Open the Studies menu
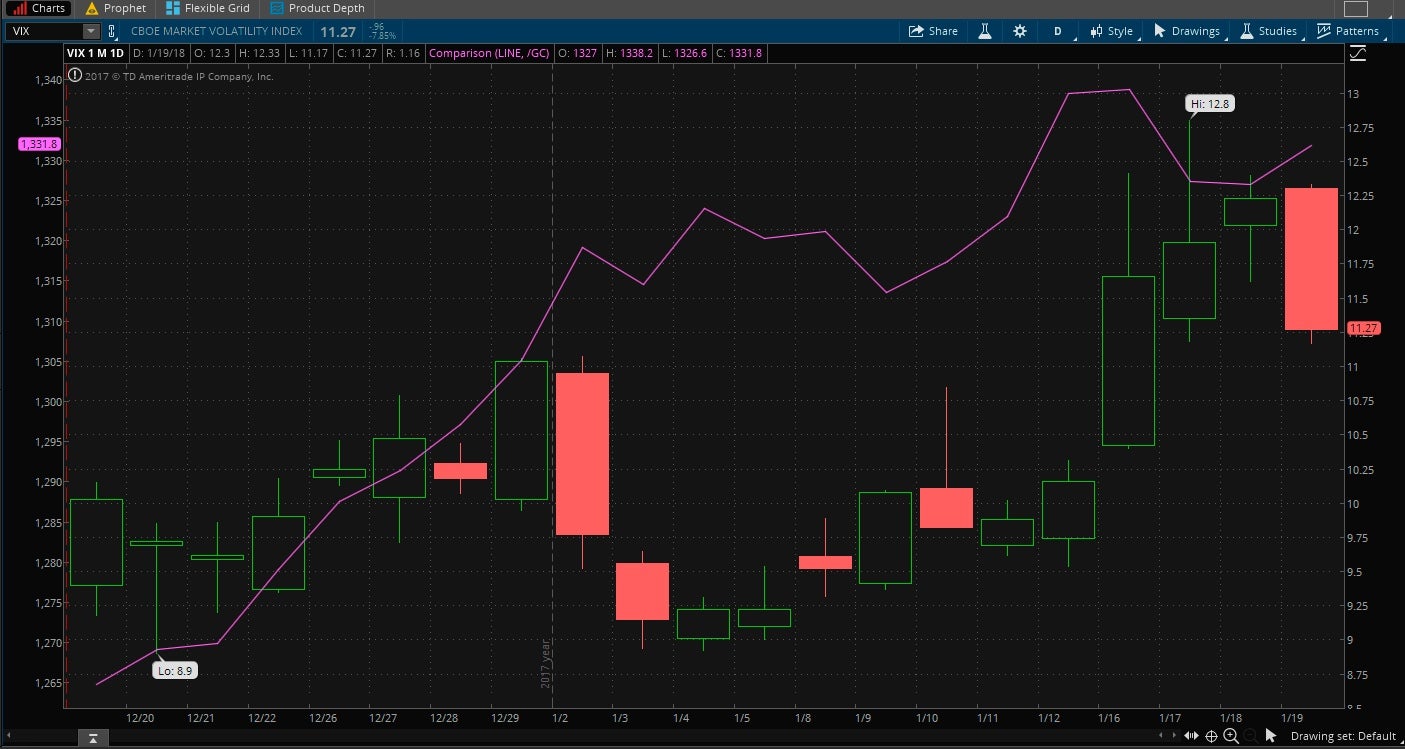 tap(1268, 31)
